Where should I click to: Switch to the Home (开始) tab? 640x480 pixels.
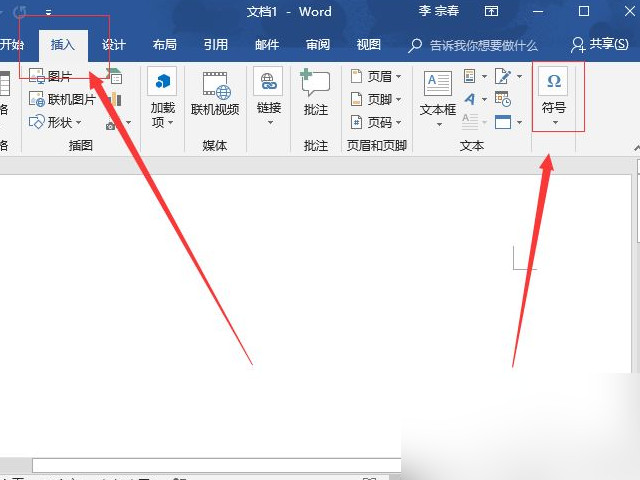pyautogui.click(x=11, y=44)
